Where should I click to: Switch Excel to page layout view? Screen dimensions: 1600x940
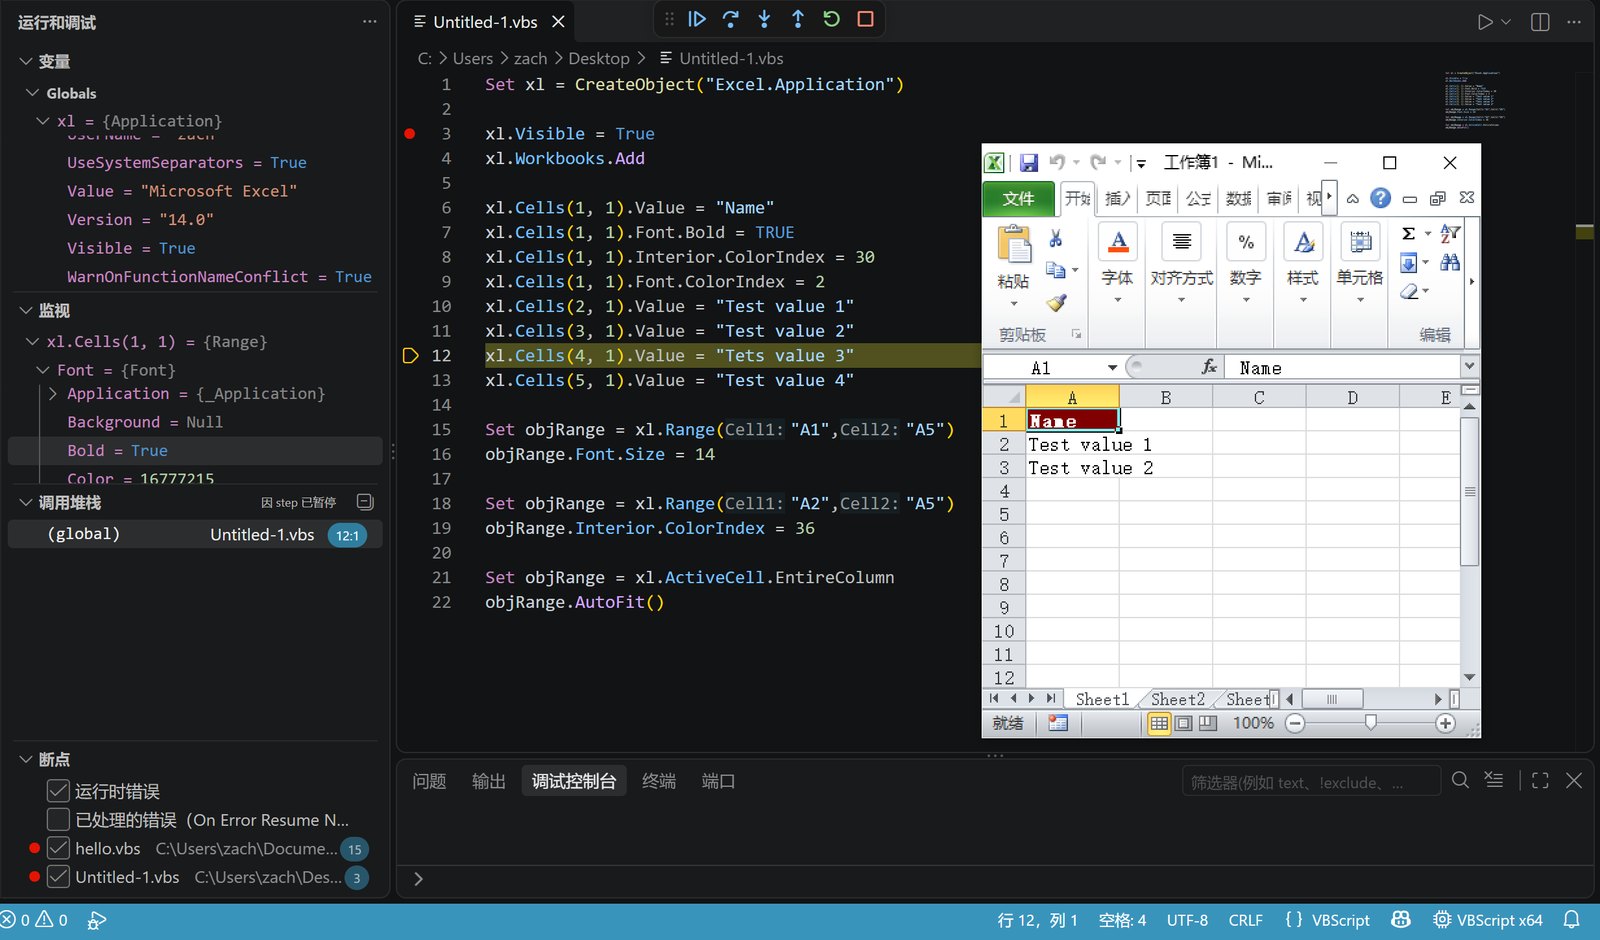click(1184, 723)
